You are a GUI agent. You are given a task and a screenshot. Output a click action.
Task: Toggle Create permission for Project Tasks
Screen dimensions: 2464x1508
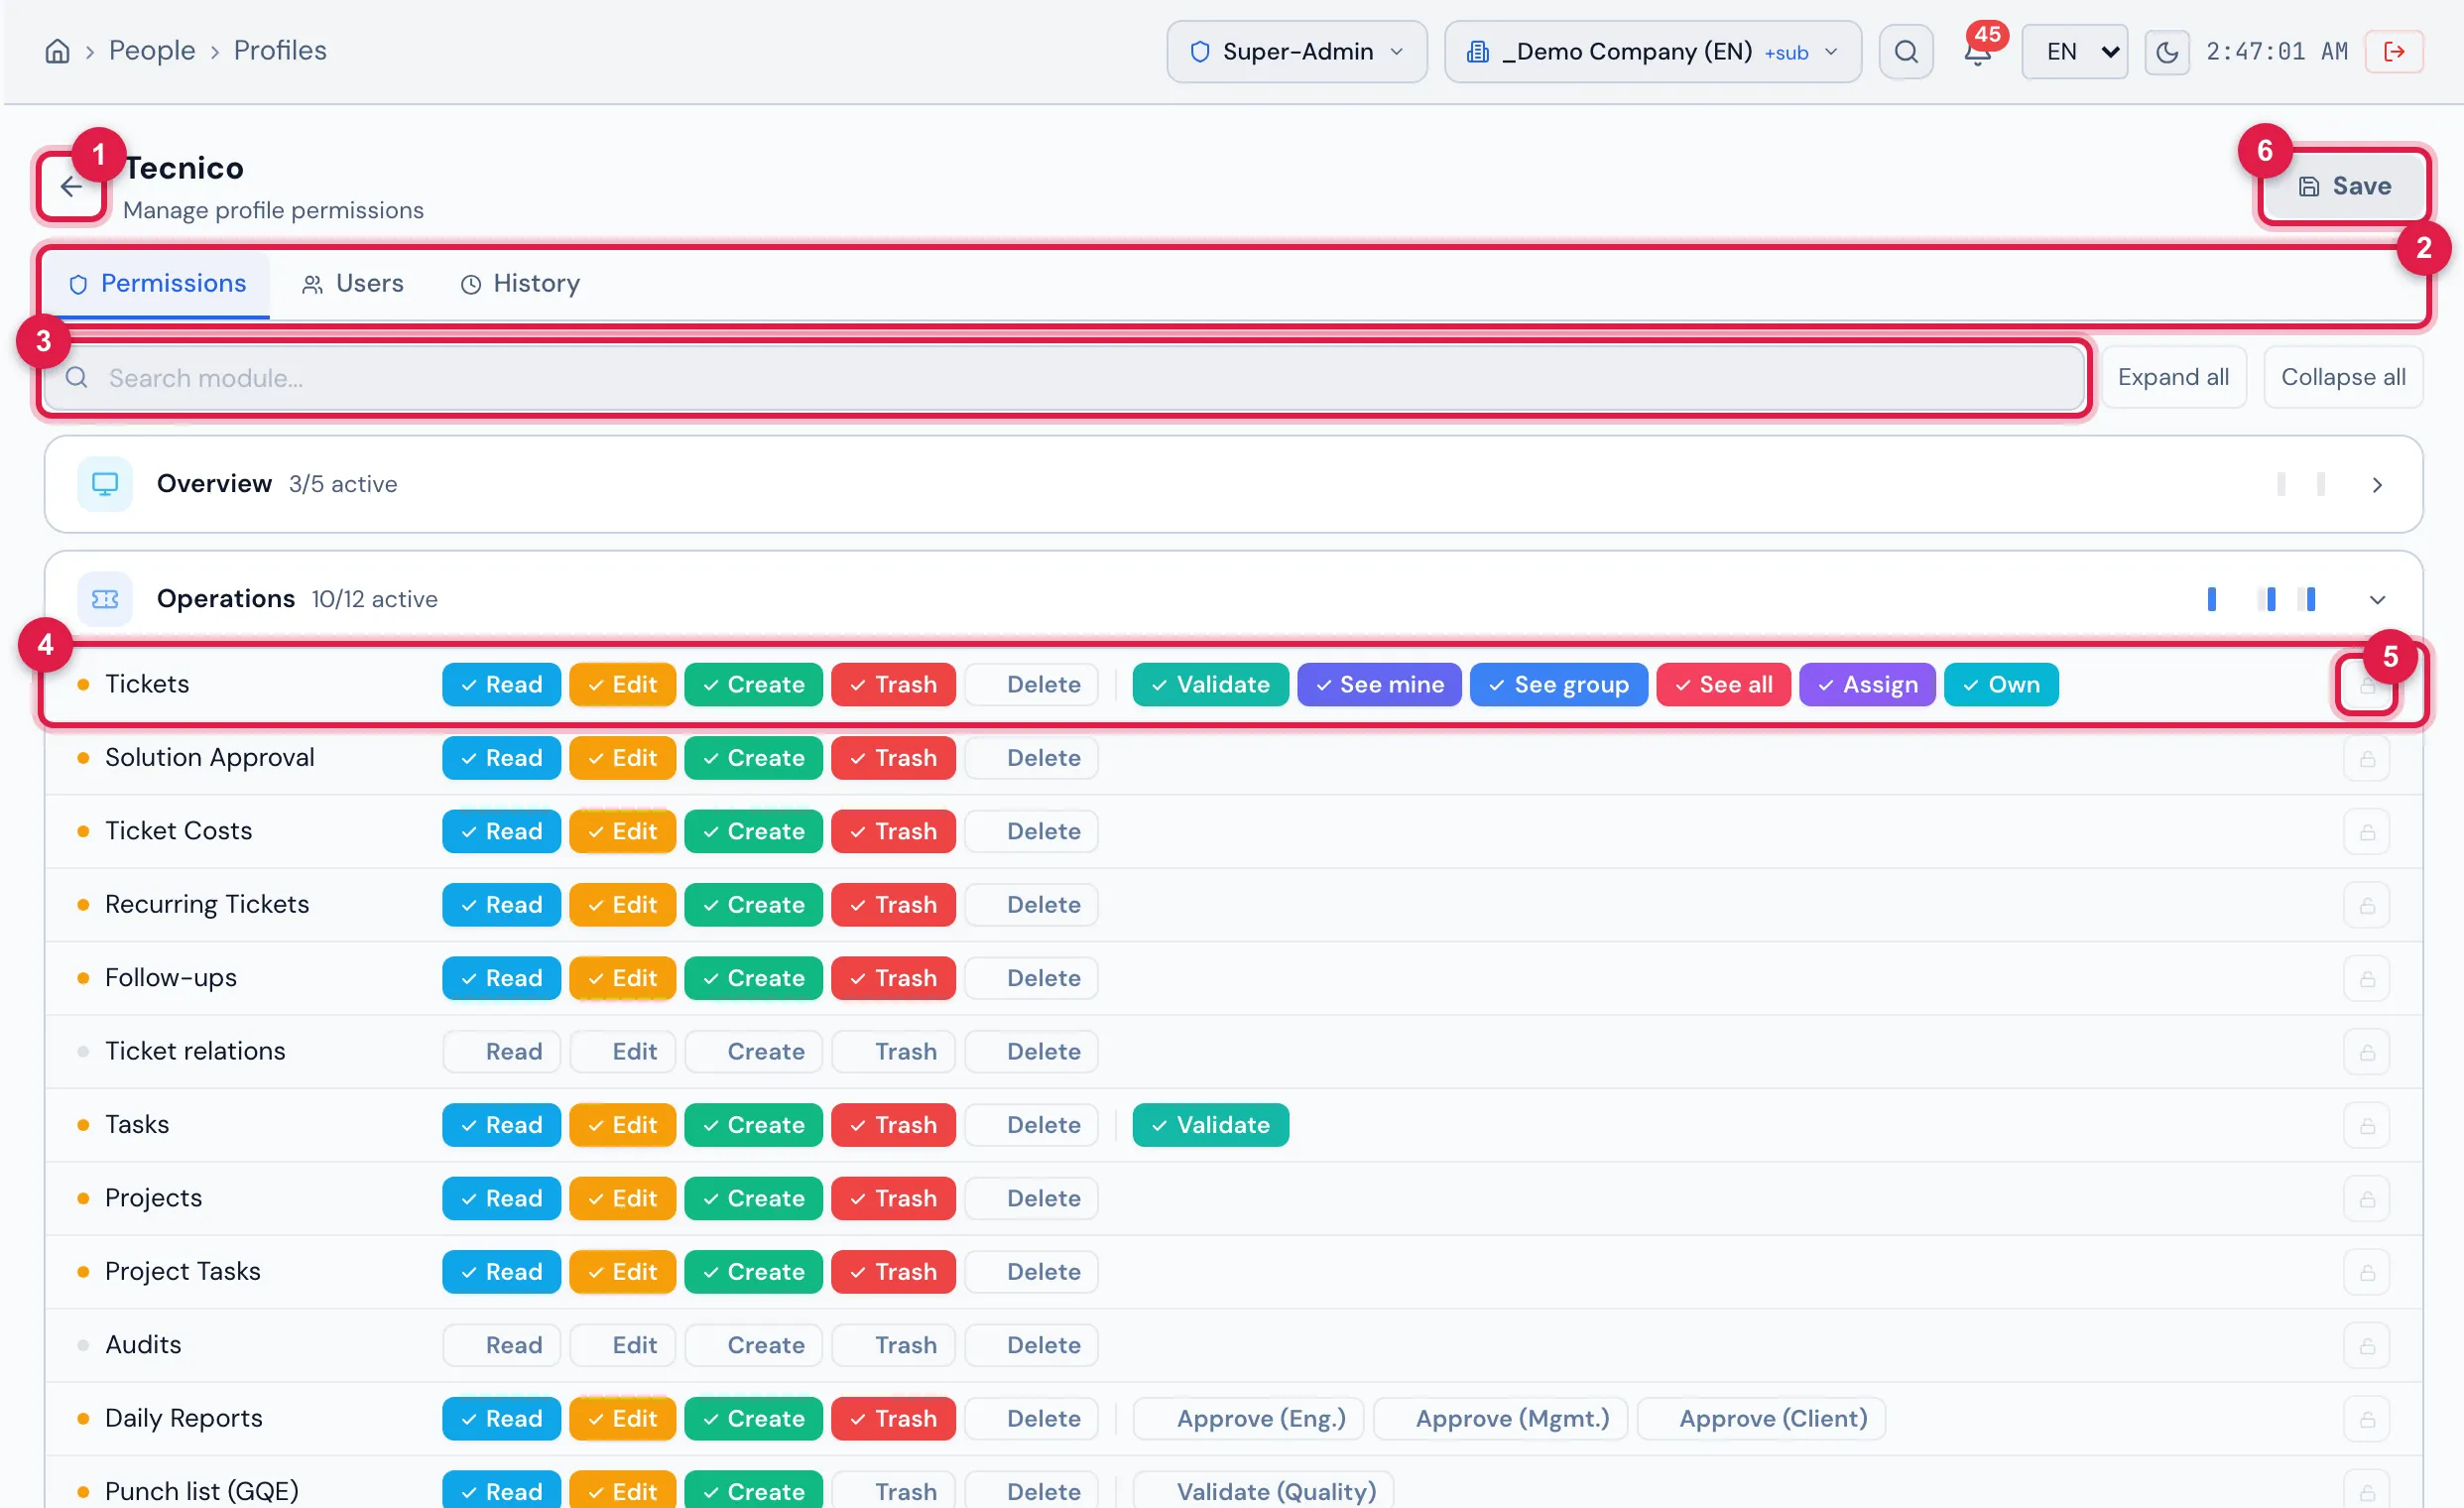tap(753, 1272)
